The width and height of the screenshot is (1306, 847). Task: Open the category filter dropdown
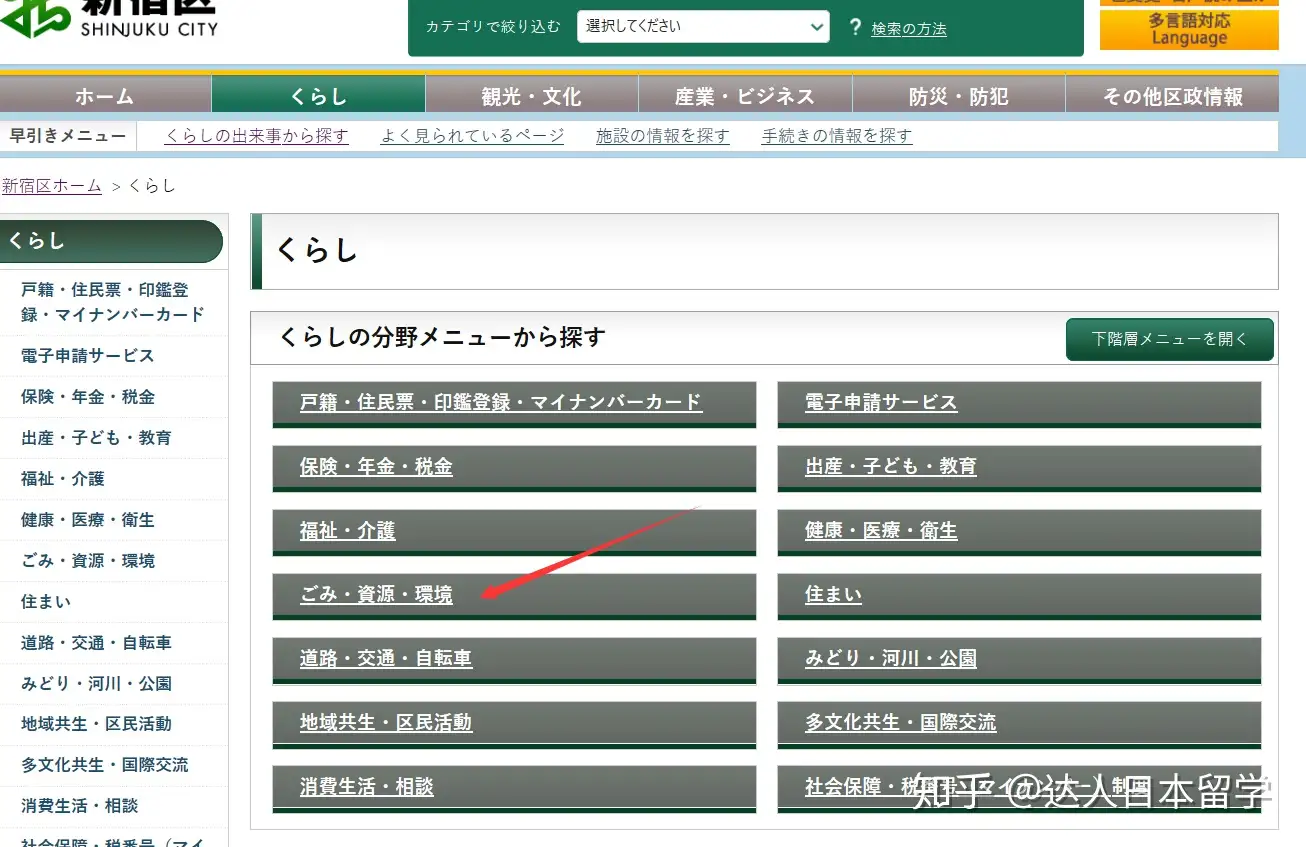tap(703, 27)
